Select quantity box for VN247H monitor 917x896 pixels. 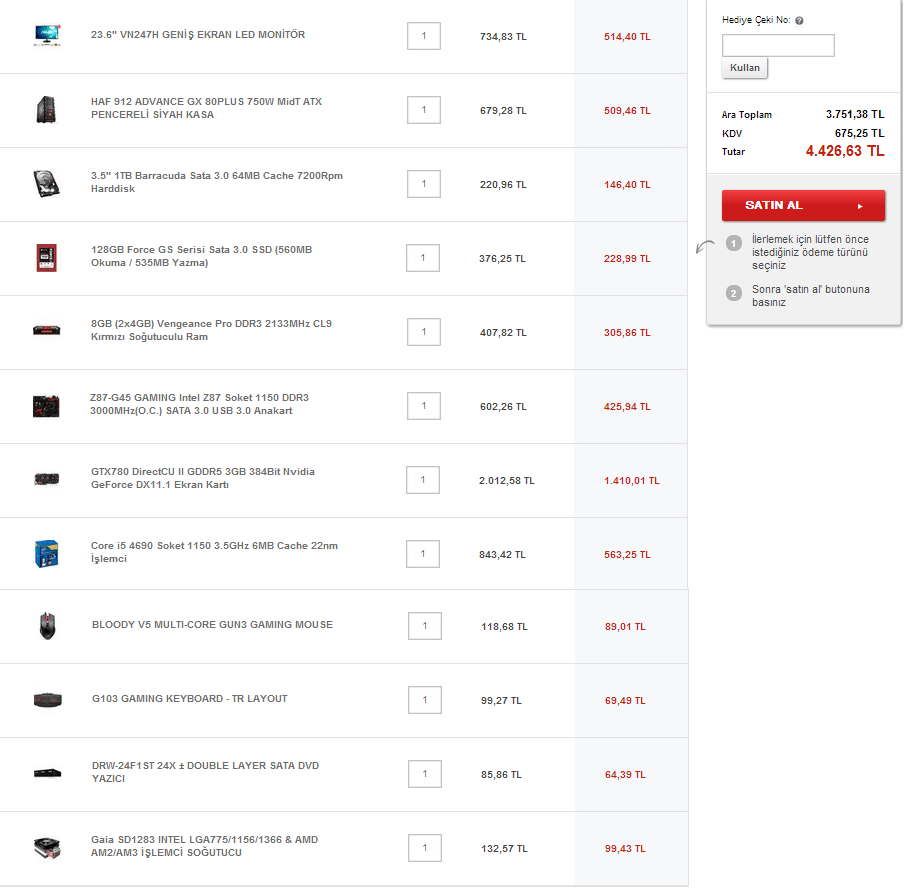424,36
